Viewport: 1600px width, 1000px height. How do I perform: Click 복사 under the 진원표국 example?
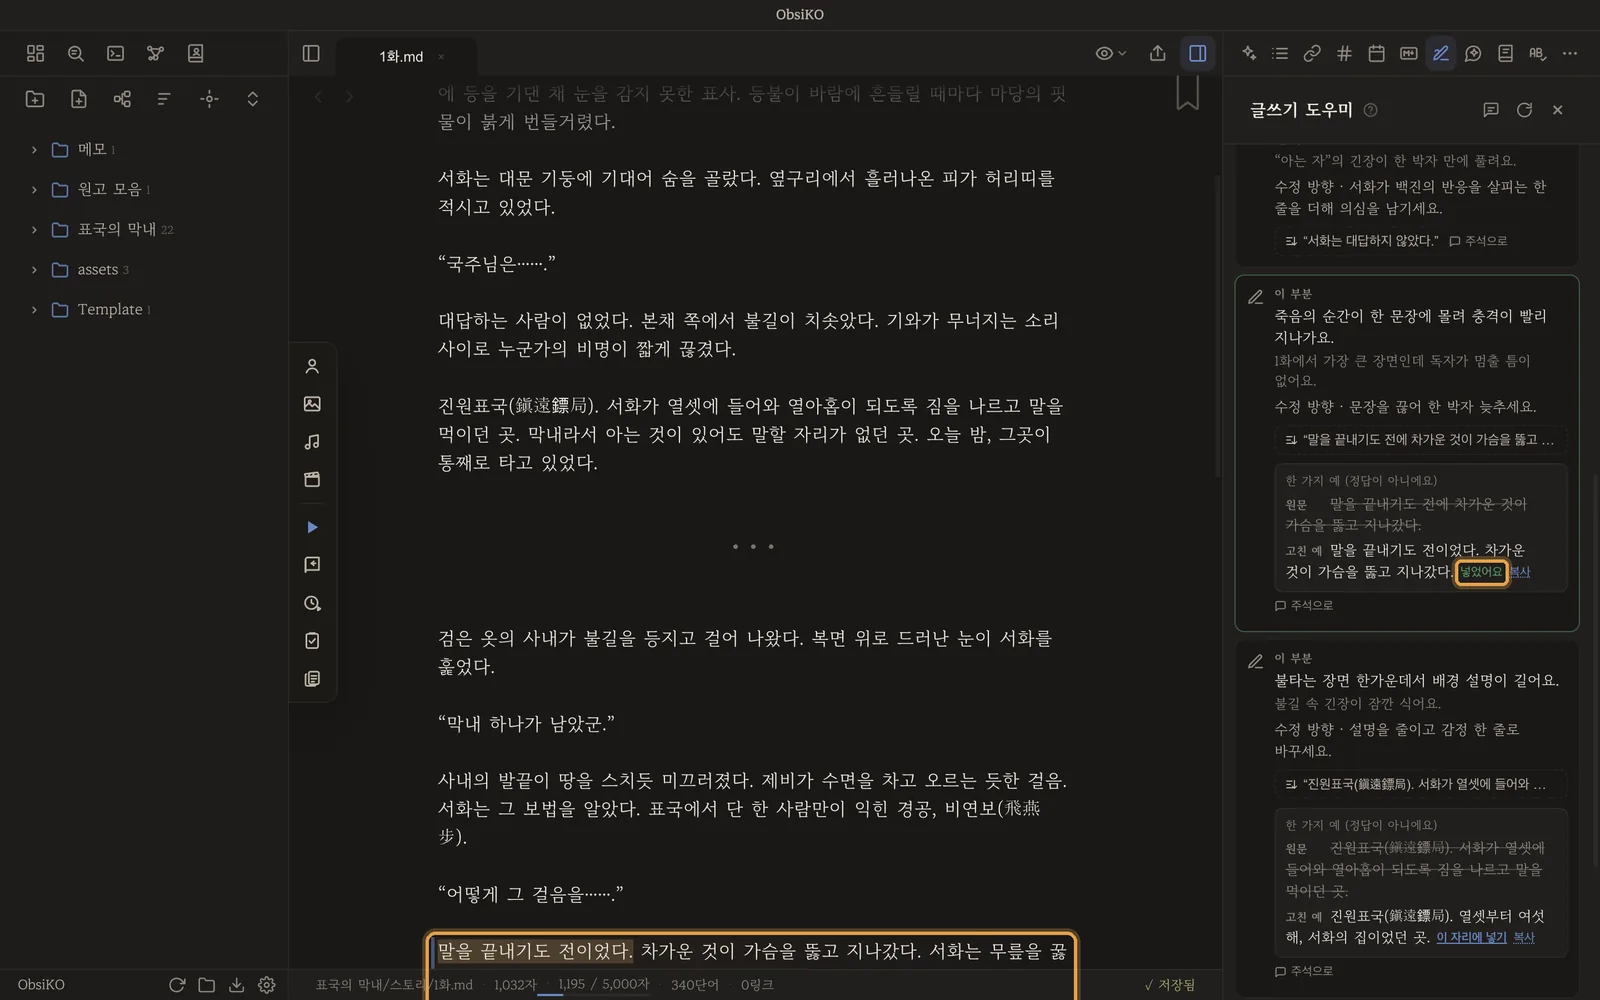pos(1524,937)
